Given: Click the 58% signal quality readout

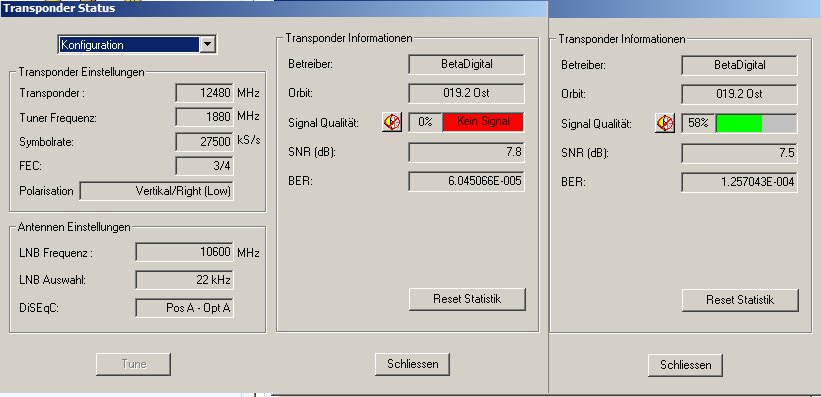Looking at the screenshot, I should pos(698,124).
